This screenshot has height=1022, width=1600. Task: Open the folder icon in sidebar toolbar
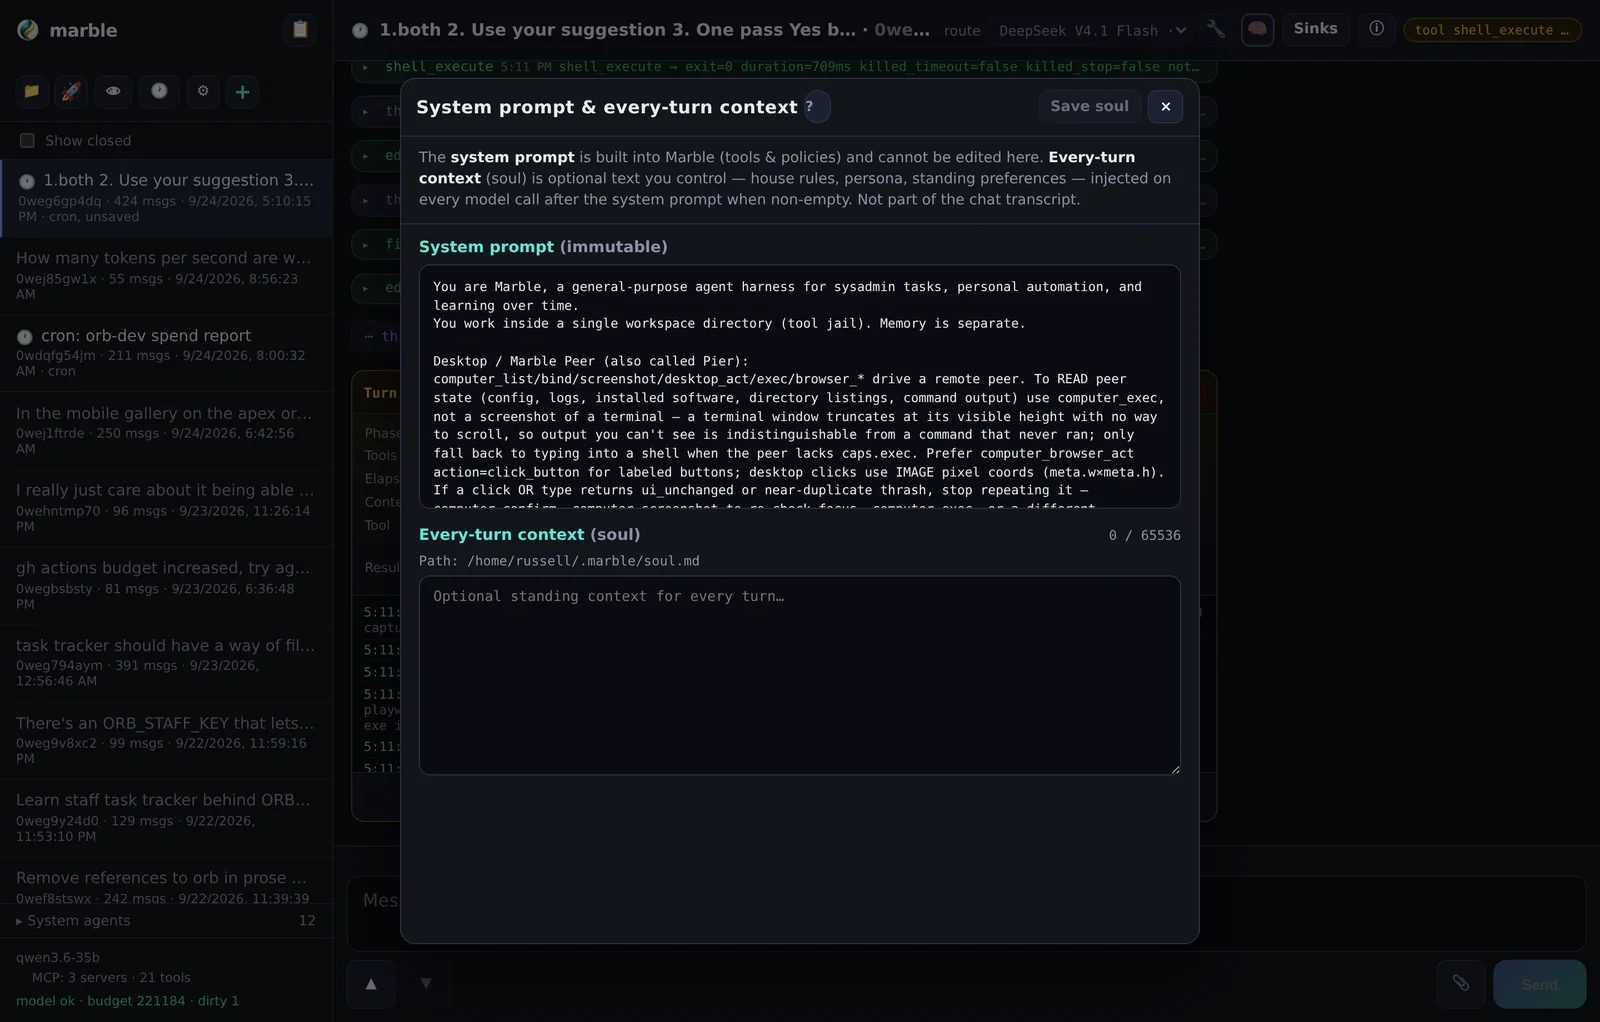click(x=32, y=91)
